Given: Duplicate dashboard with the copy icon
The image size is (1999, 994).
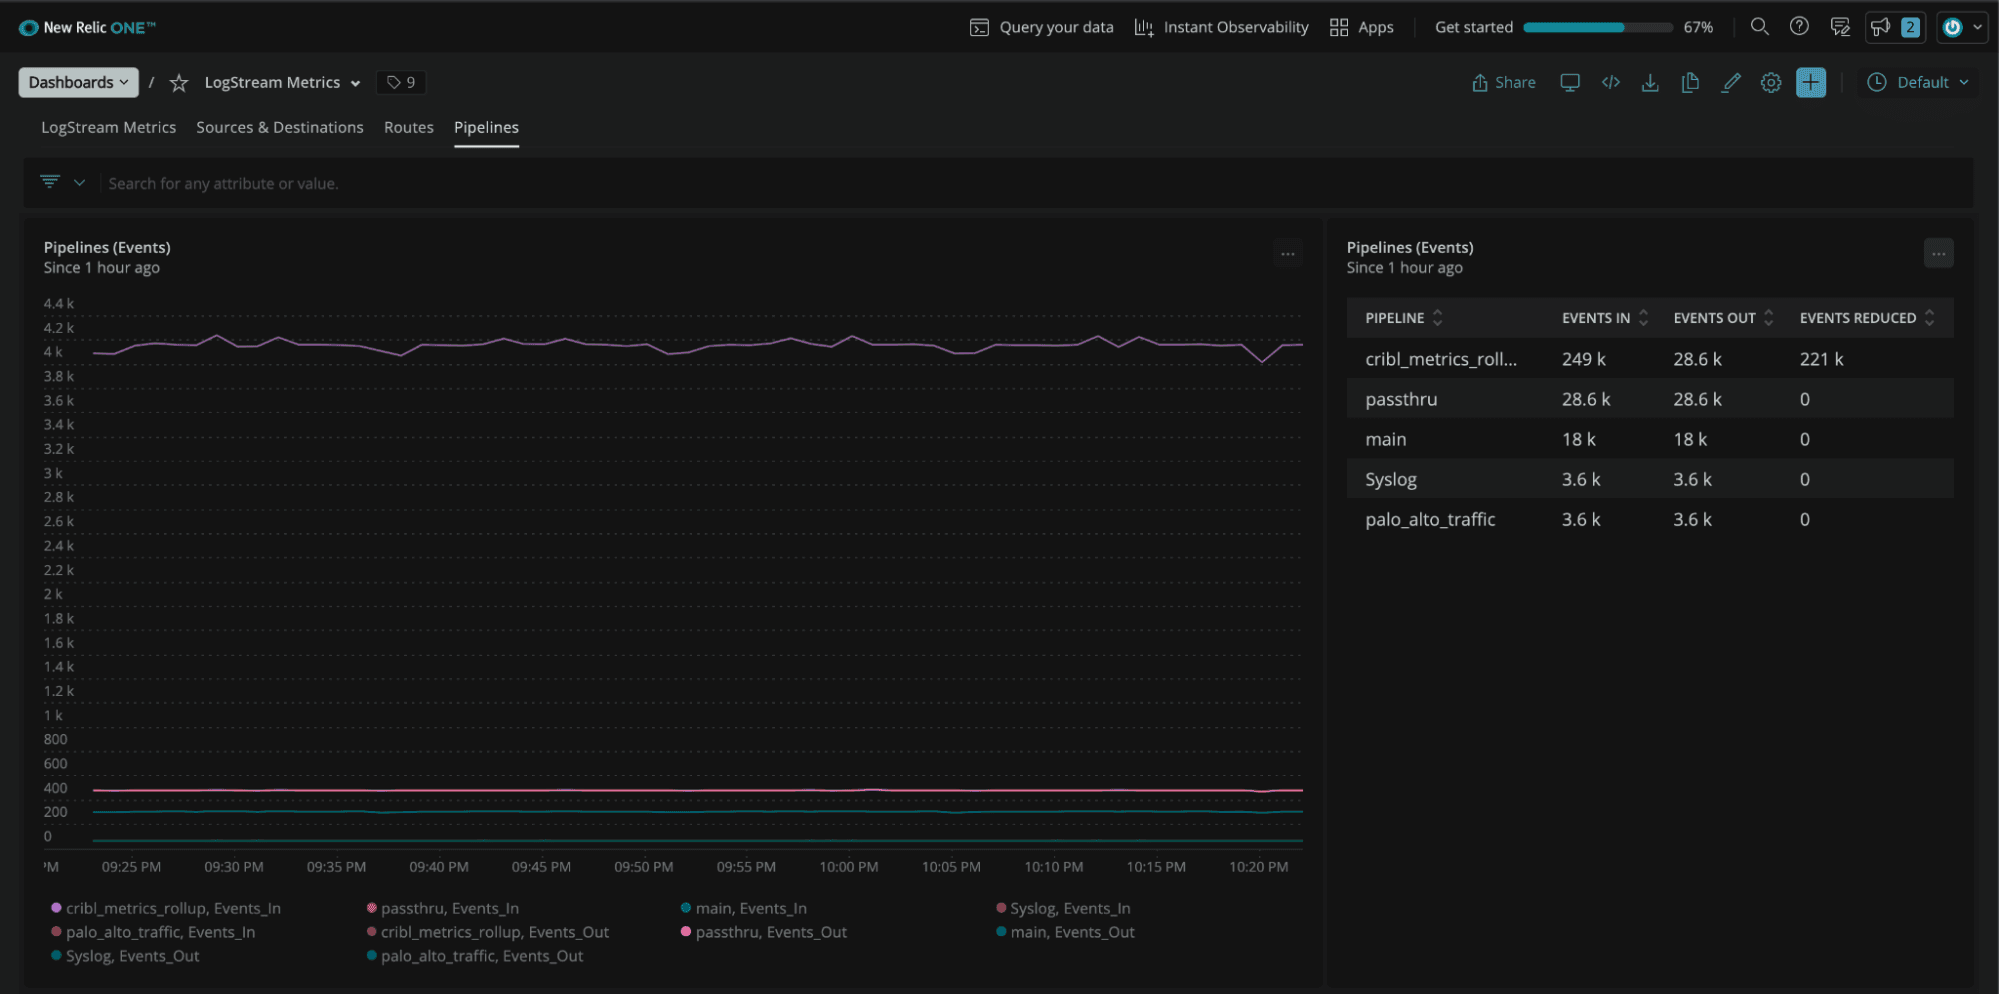Looking at the screenshot, I should coord(1690,83).
